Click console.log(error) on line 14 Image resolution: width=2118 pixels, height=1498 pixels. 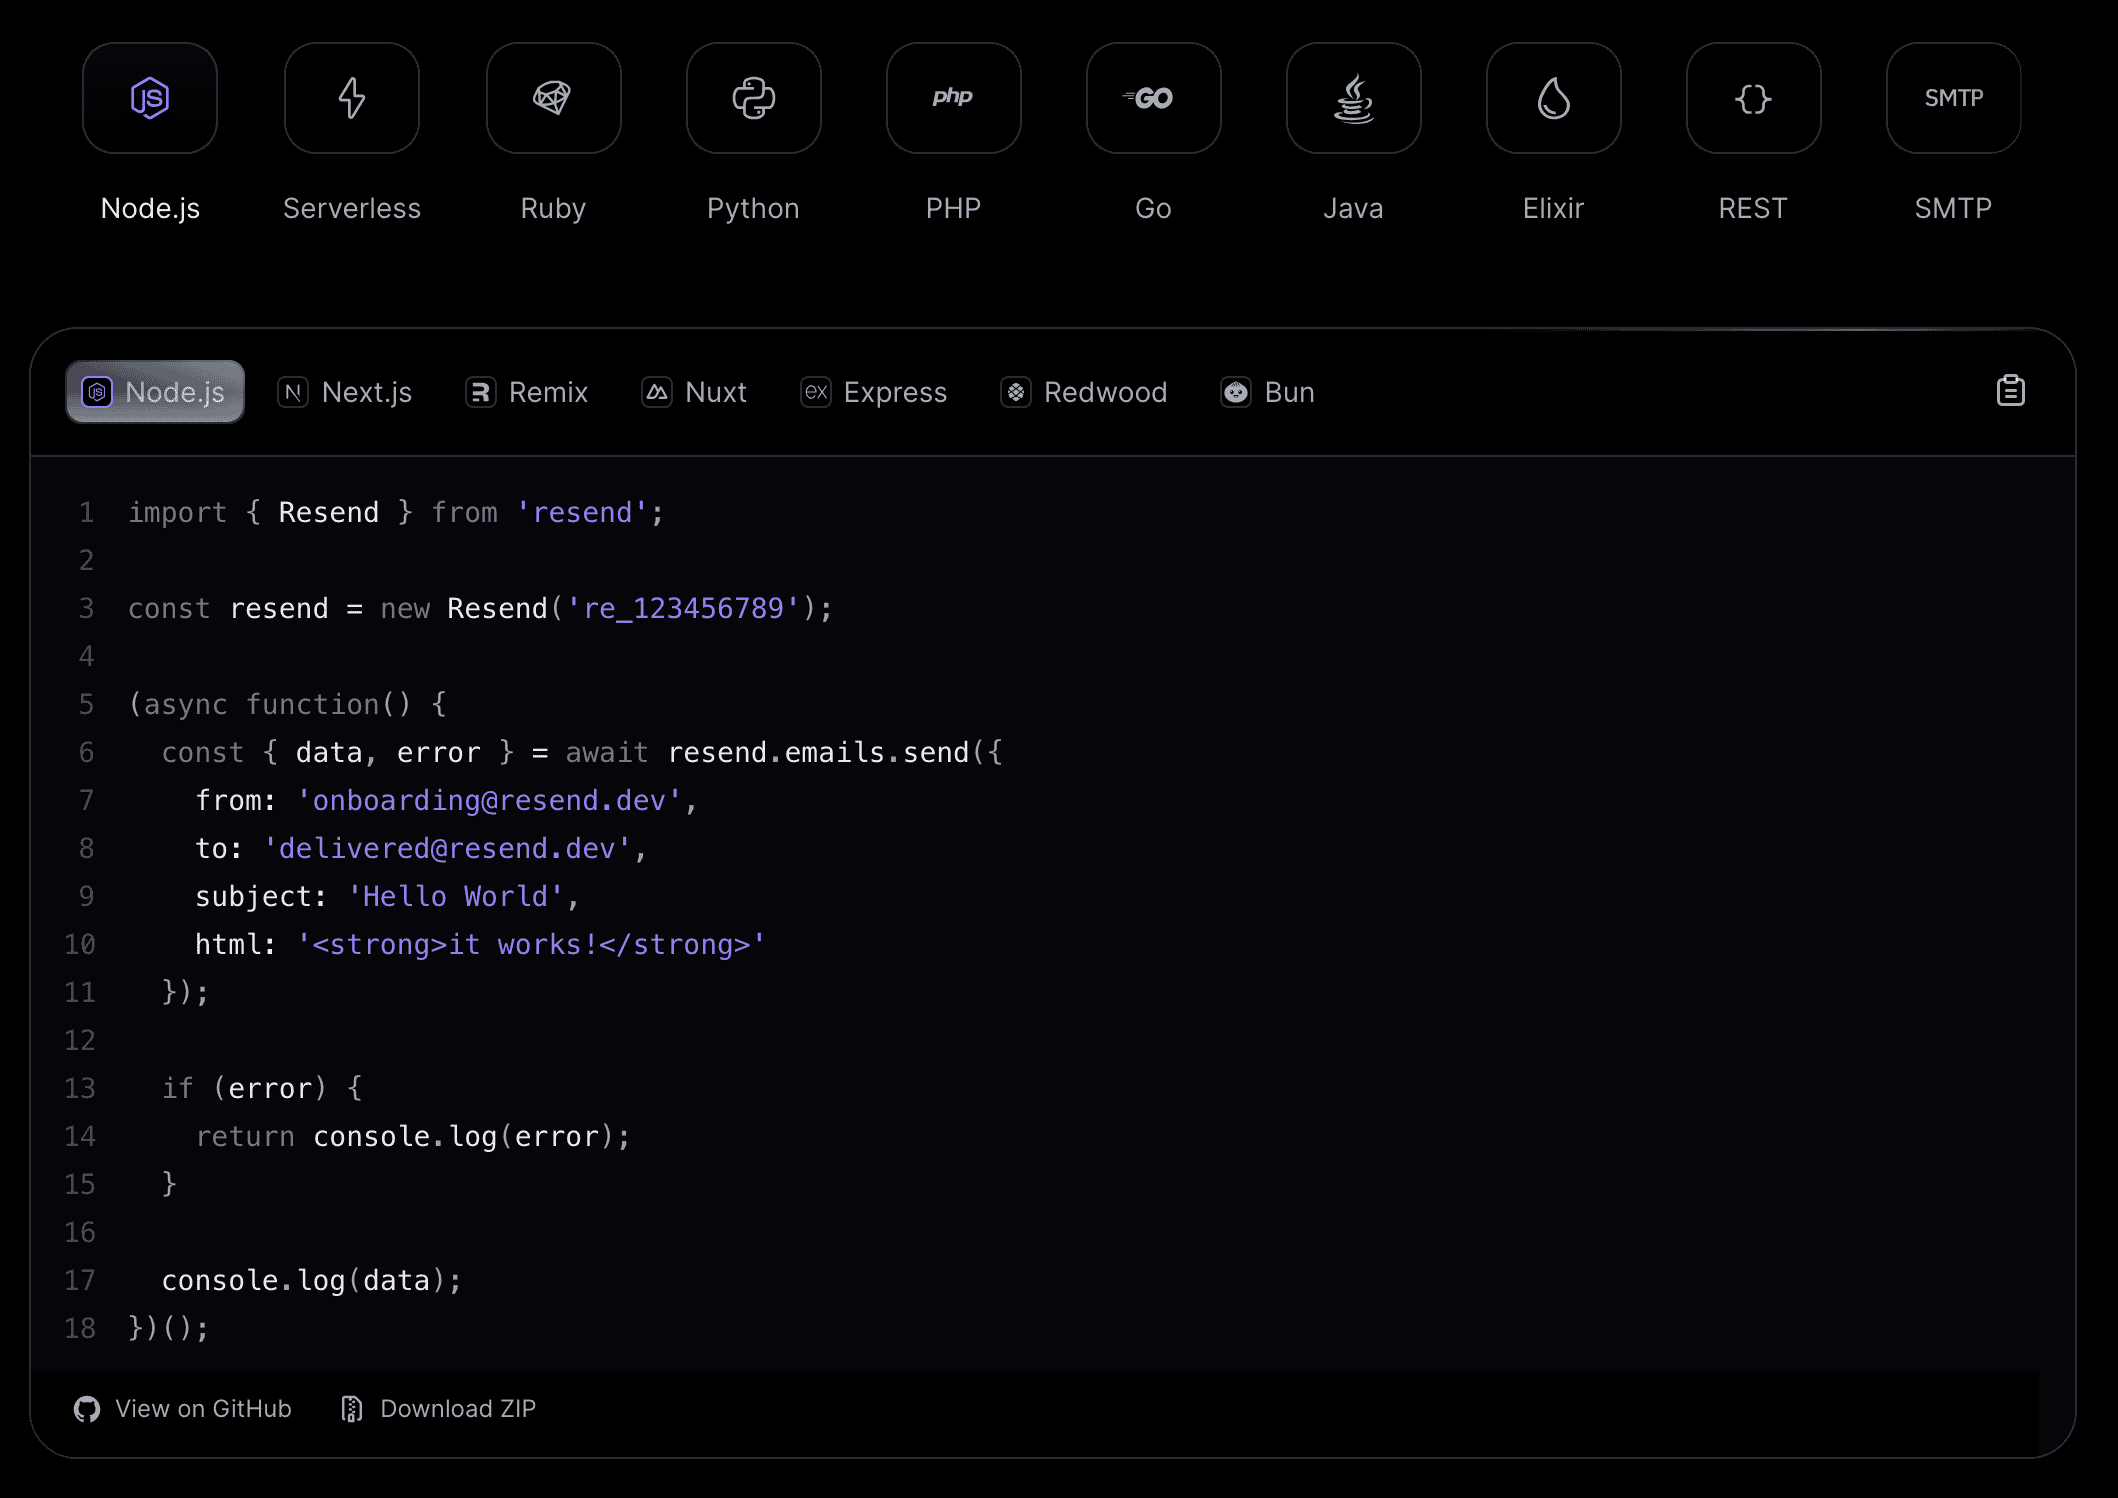tap(463, 1137)
